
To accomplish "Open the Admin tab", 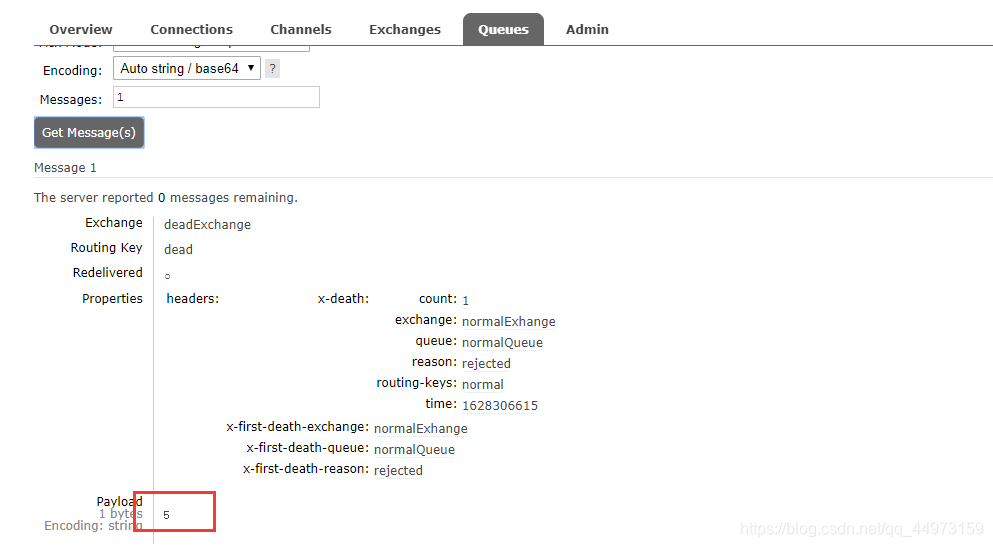I will pos(587,29).
